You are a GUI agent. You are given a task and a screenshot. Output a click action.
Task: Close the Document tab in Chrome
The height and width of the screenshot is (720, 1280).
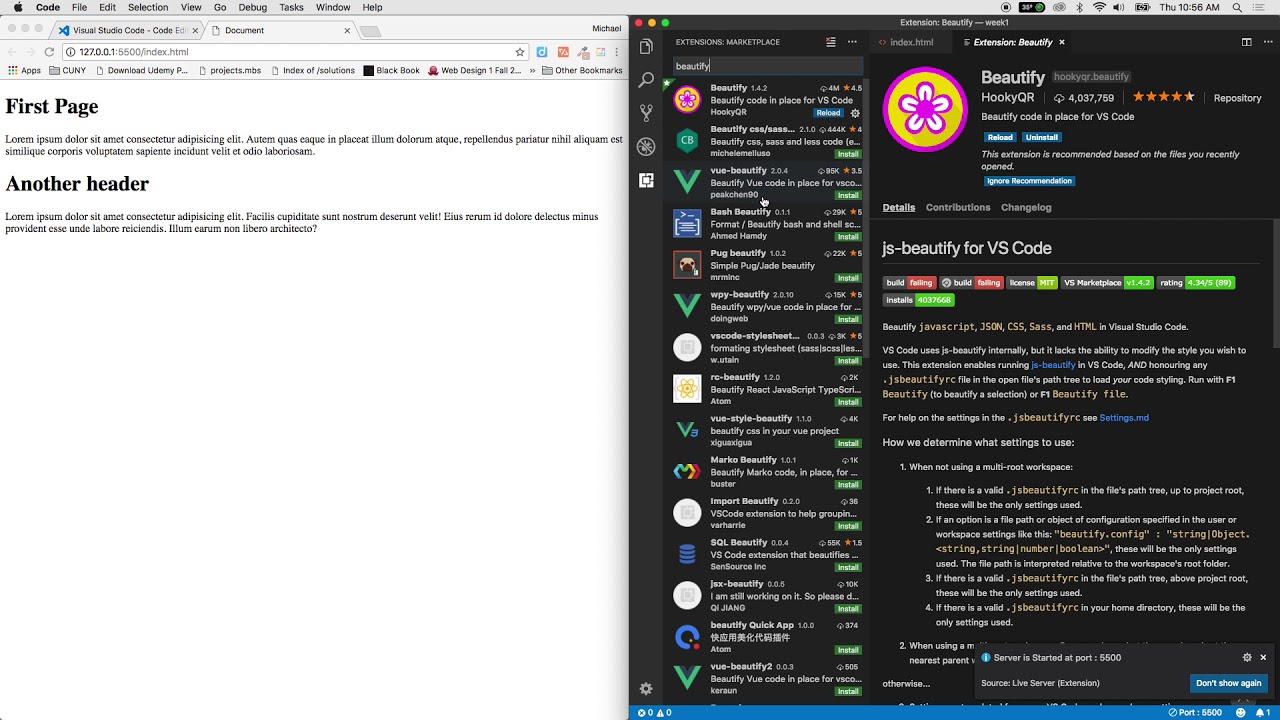(x=348, y=30)
